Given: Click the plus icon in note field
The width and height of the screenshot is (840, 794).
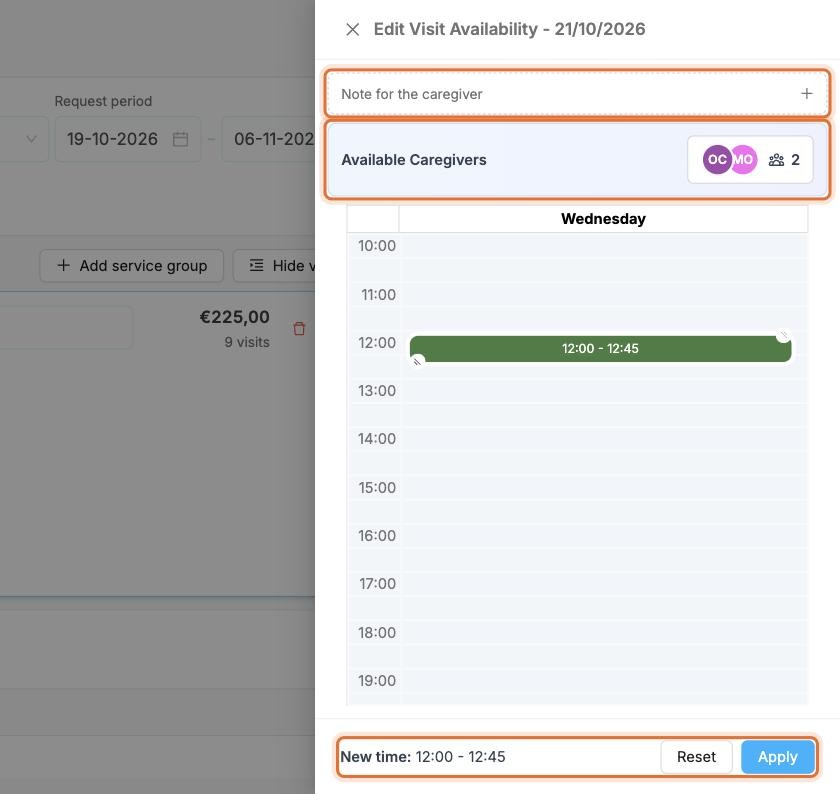Looking at the screenshot, I should pyautogui.click(x=806, y=94).
